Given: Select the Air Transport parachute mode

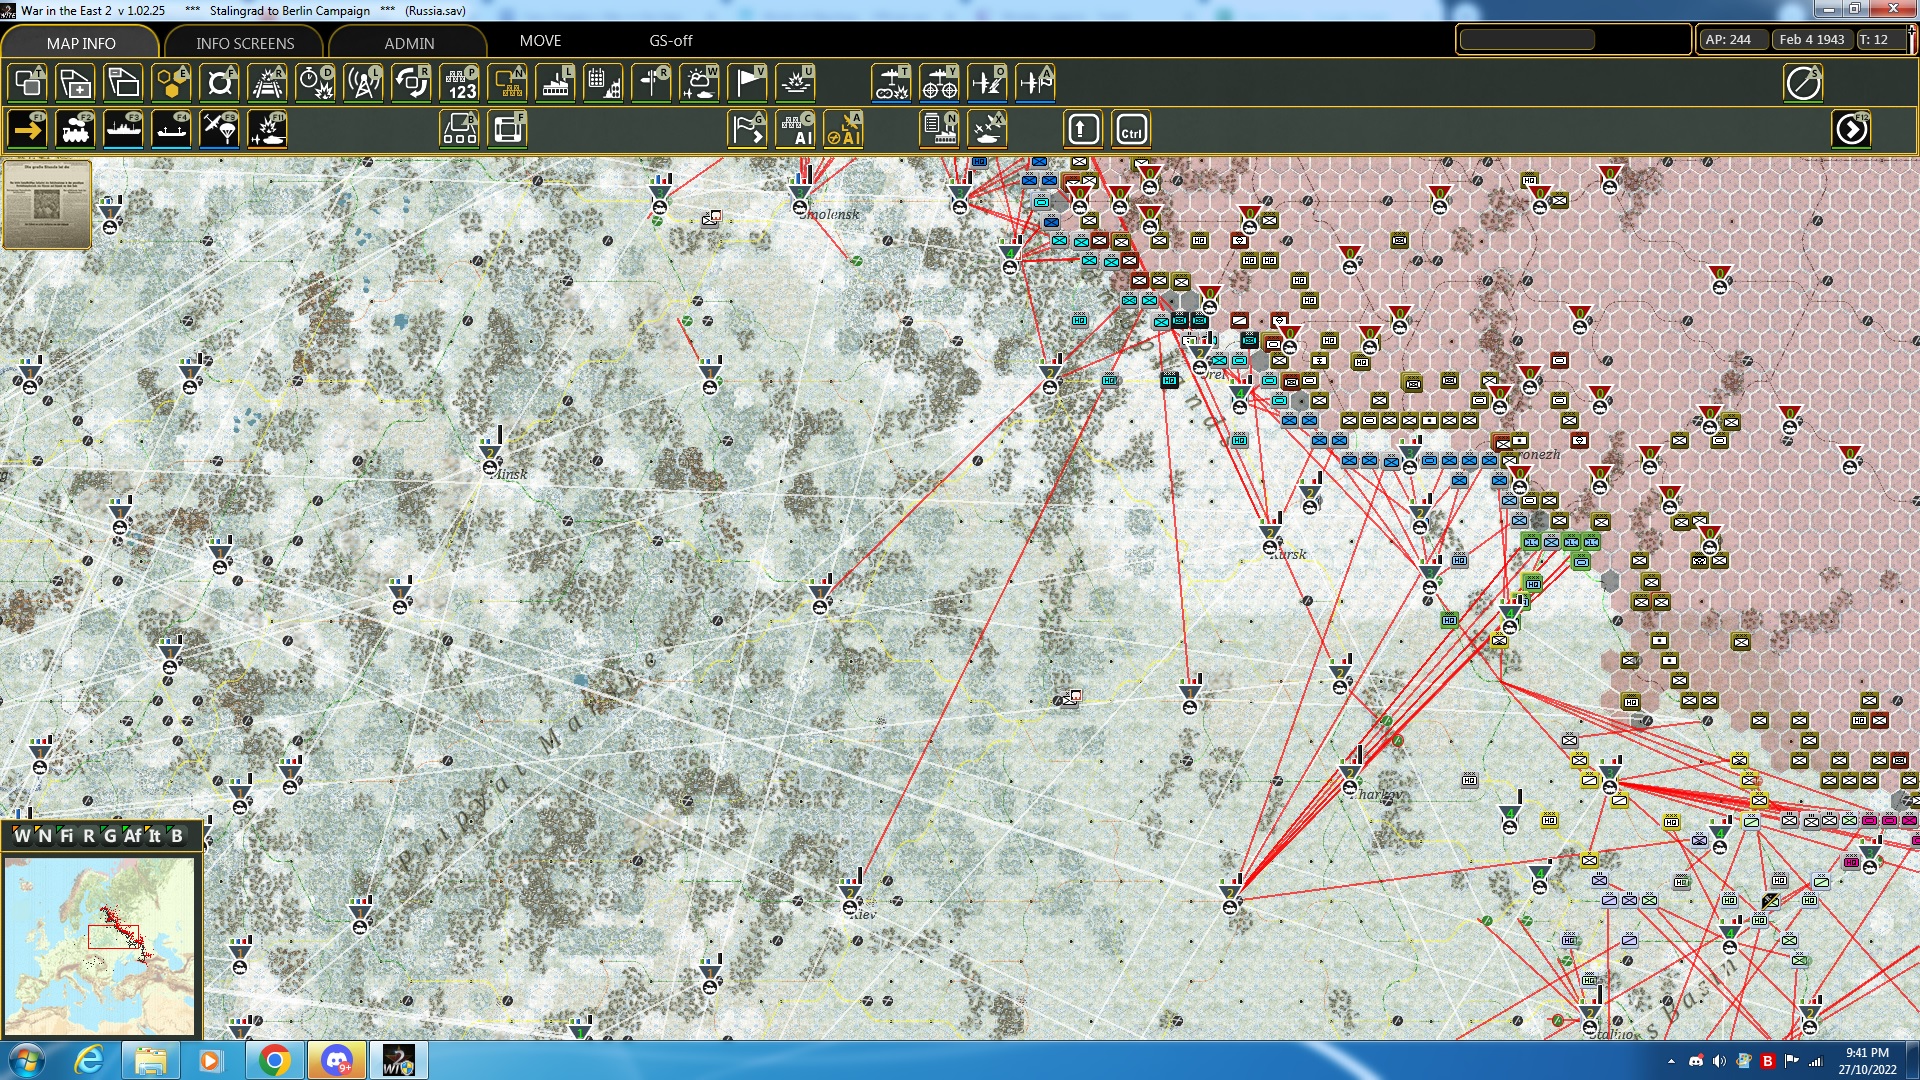Looking at the screenshot, I should click(219, 130).
